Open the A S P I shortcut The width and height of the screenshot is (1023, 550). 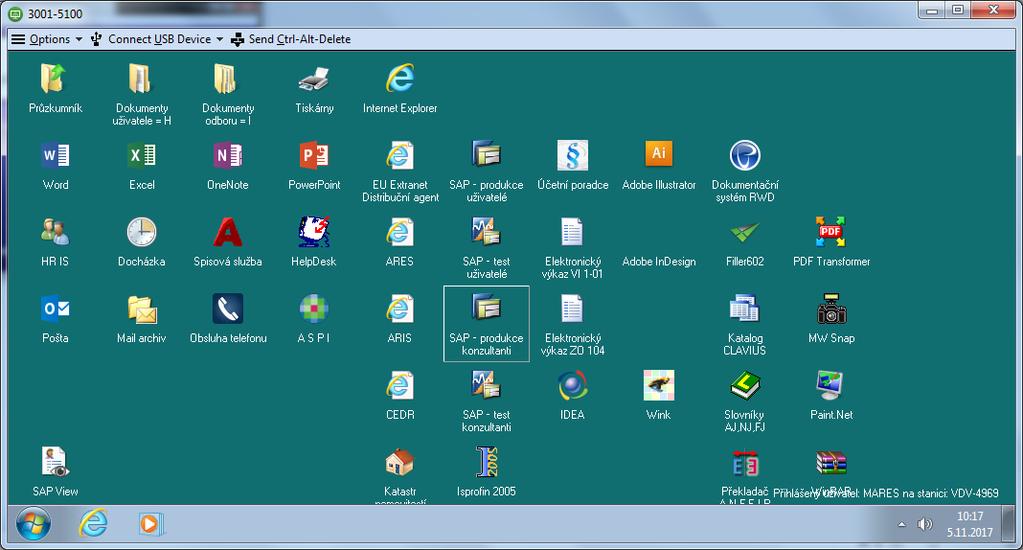[x=314, y=309]
